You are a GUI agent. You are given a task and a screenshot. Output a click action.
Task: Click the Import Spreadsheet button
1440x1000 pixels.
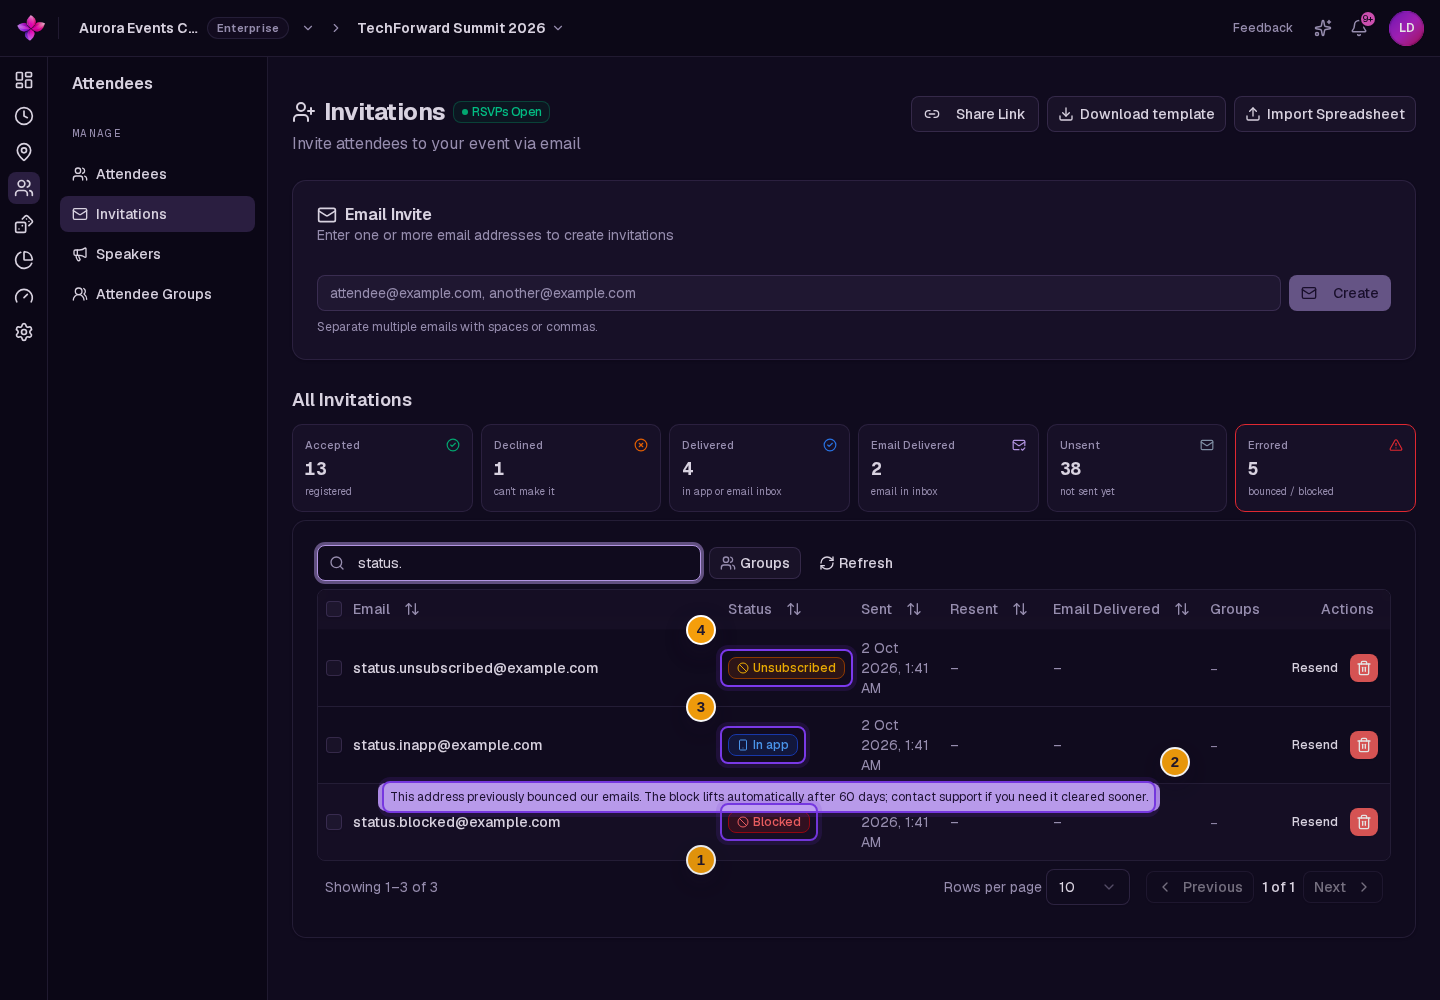point(1325,114)
